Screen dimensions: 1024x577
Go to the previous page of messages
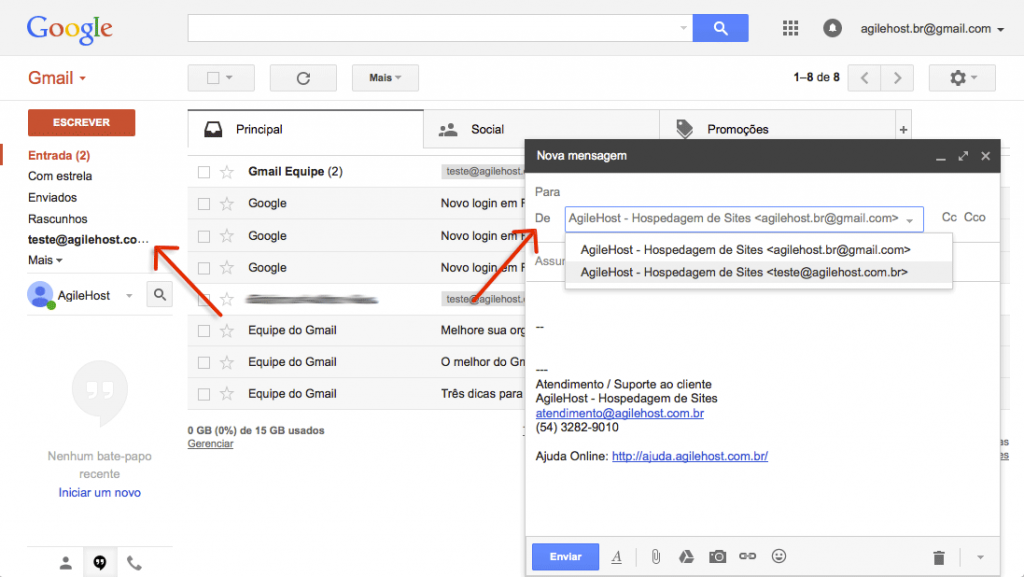(864, 78)
